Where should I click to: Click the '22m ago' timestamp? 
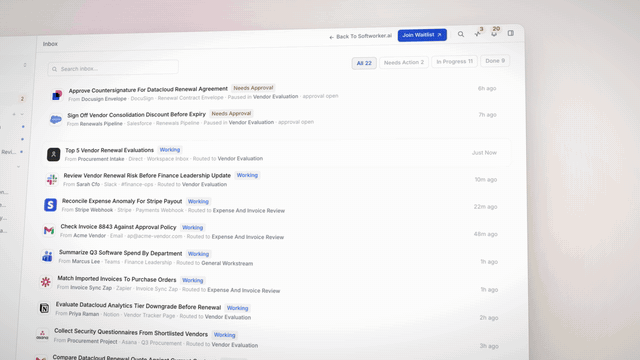point(485,207)
